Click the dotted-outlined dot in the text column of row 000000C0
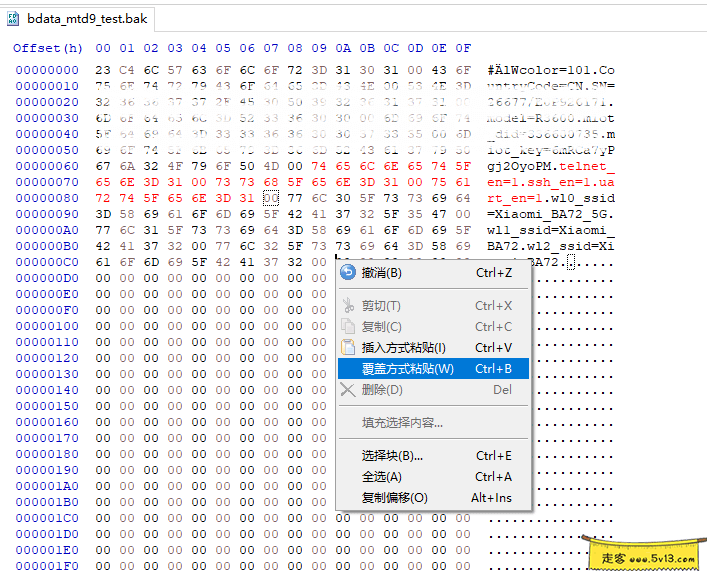The image size is (707, 571). point(571,262)
